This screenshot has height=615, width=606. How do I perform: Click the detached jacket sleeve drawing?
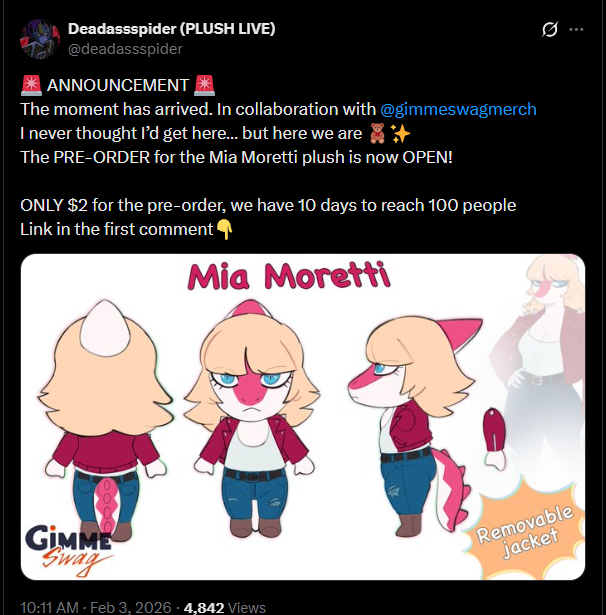click(x=494, y=438)
